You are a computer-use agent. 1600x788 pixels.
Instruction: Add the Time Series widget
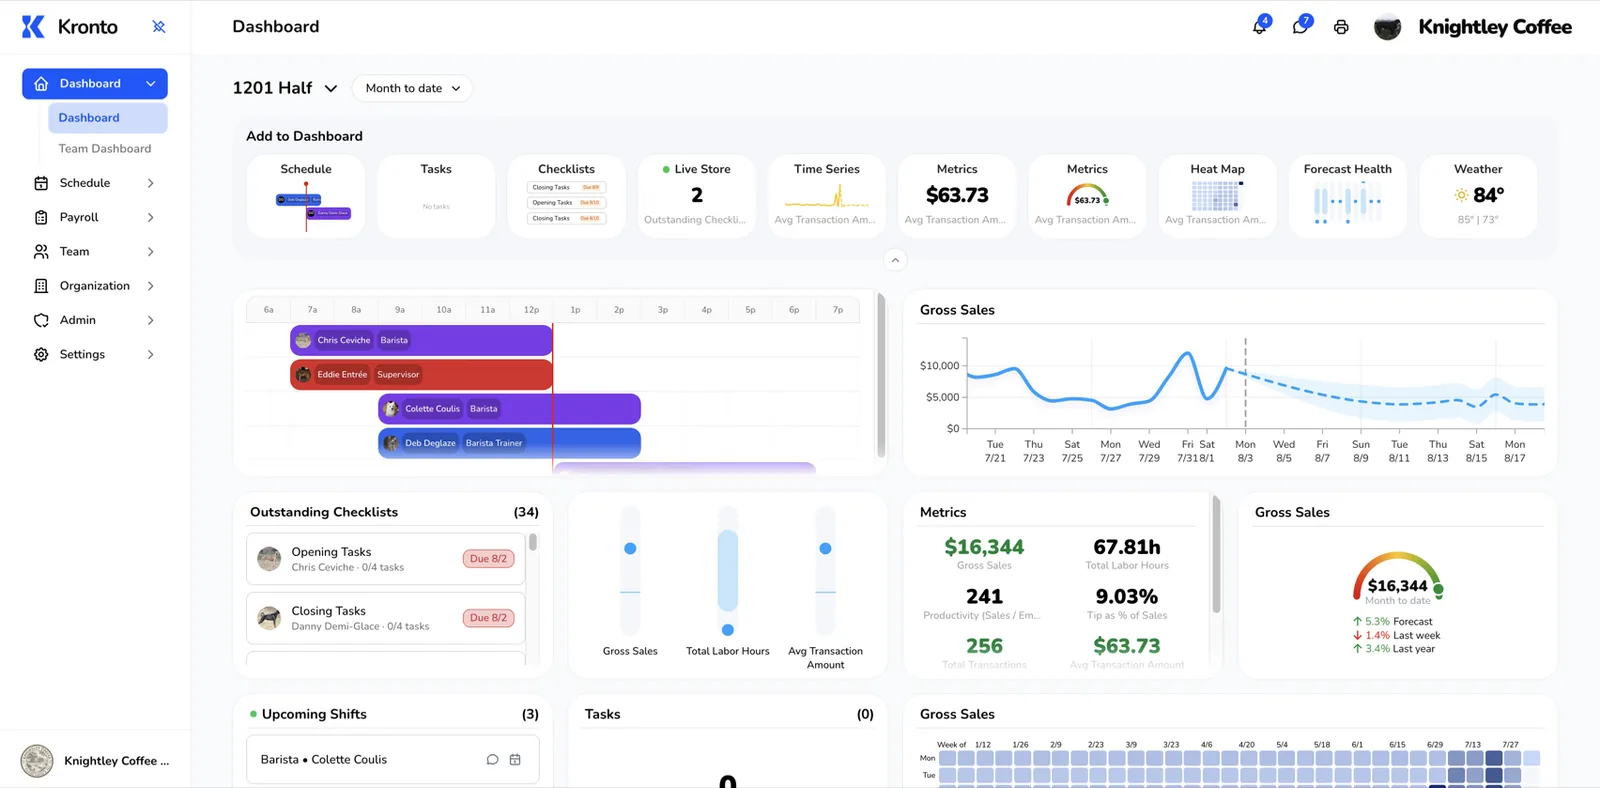coord(827,196)
